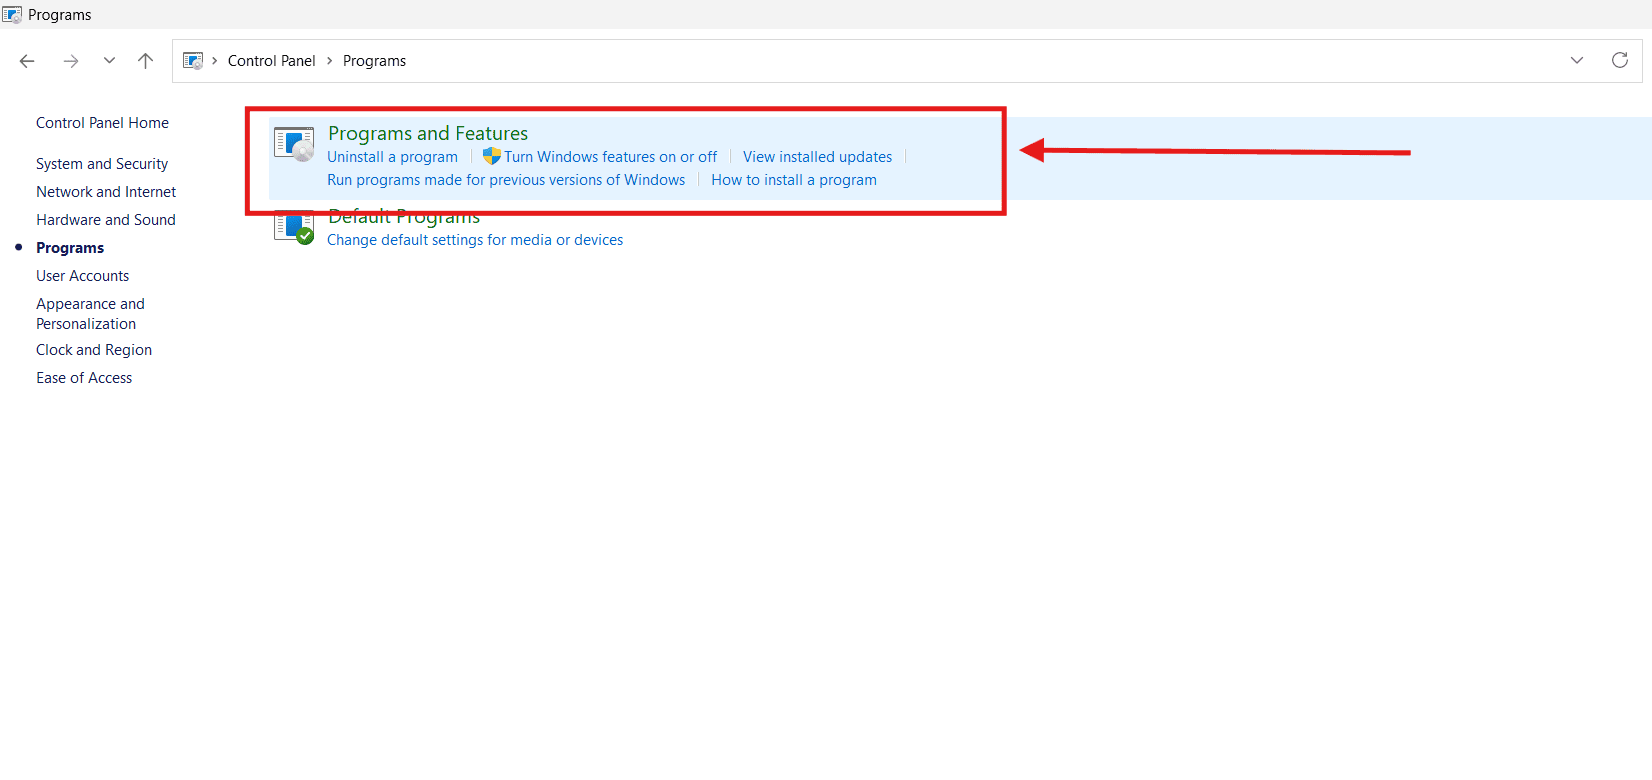This screenshot has height=780, width=1652.
Task: Select Control Panel in the breadcrumb
Action: tap(271, 61)
